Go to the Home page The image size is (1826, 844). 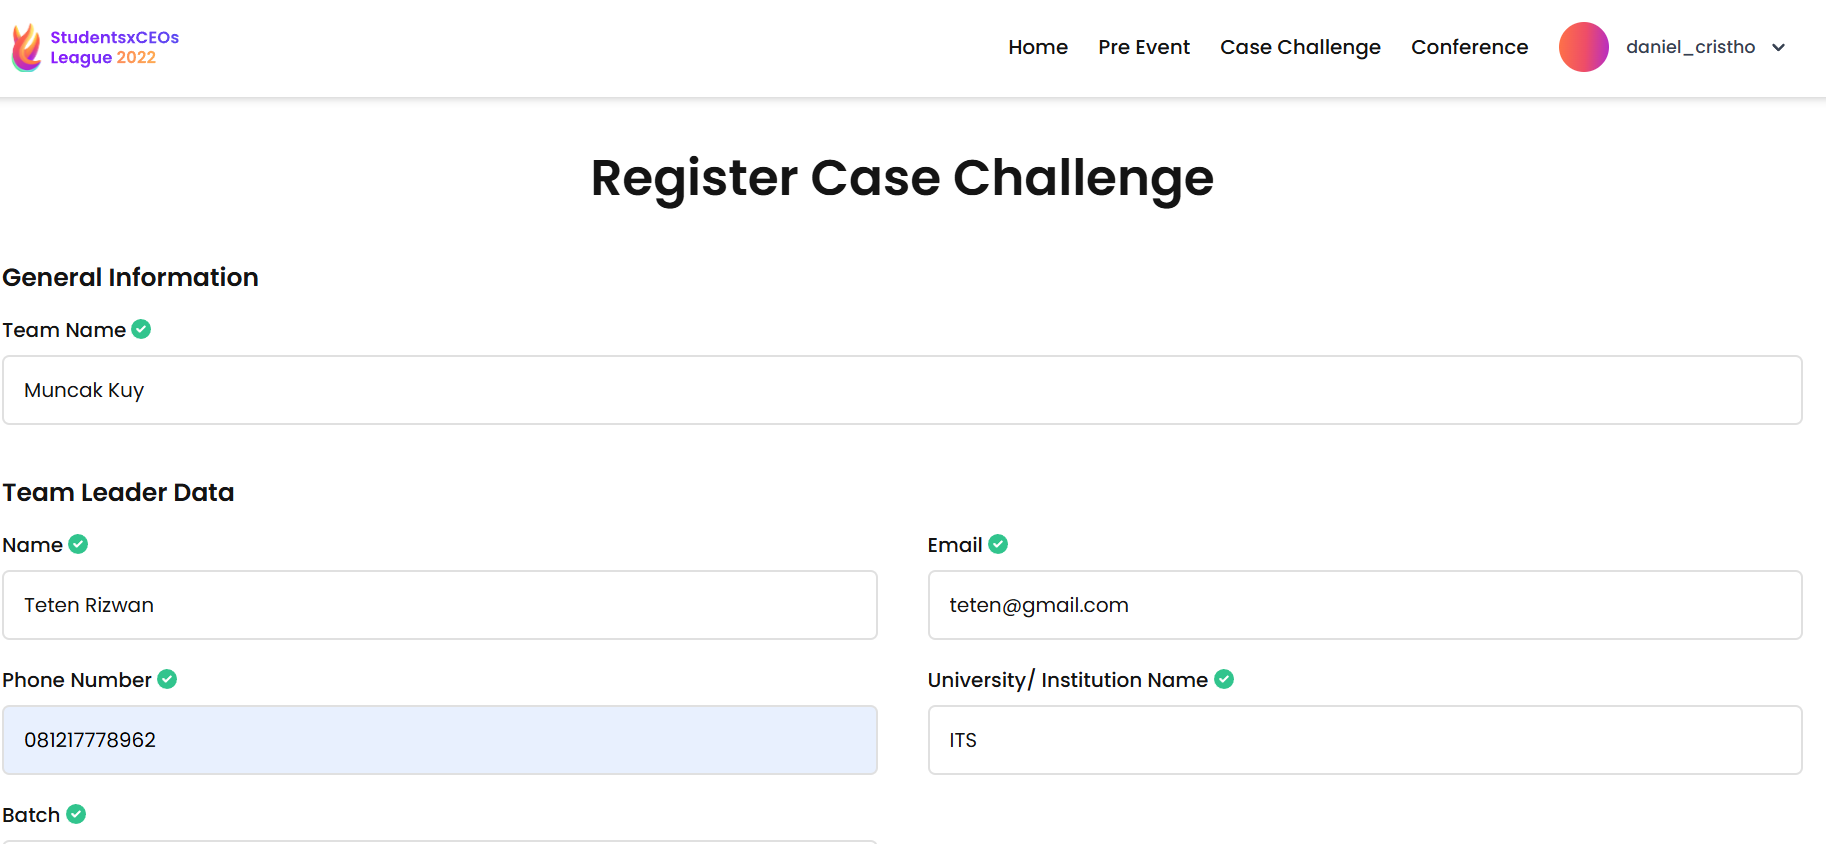point(1038,47)
